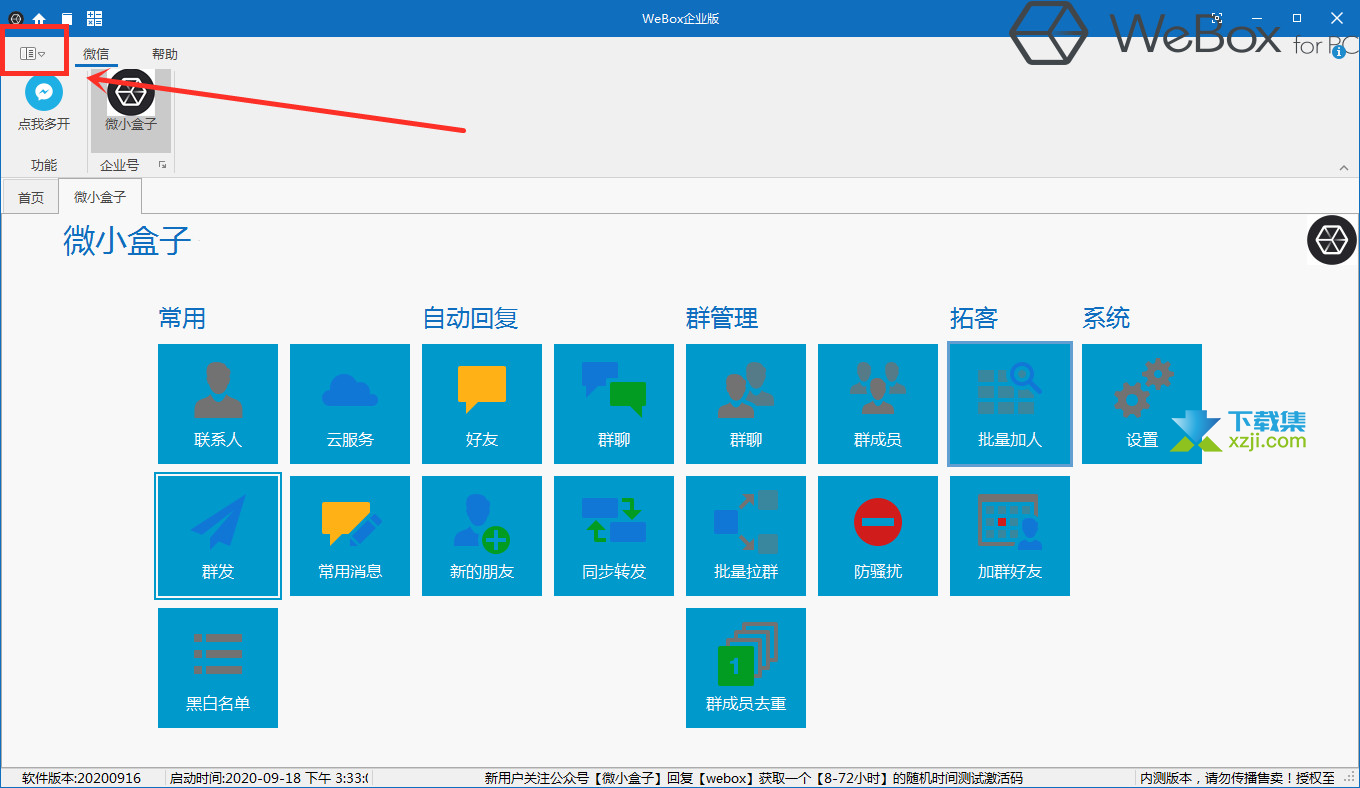
Task: Open the 常用消息 common messages tile
Action: [350, 536]
